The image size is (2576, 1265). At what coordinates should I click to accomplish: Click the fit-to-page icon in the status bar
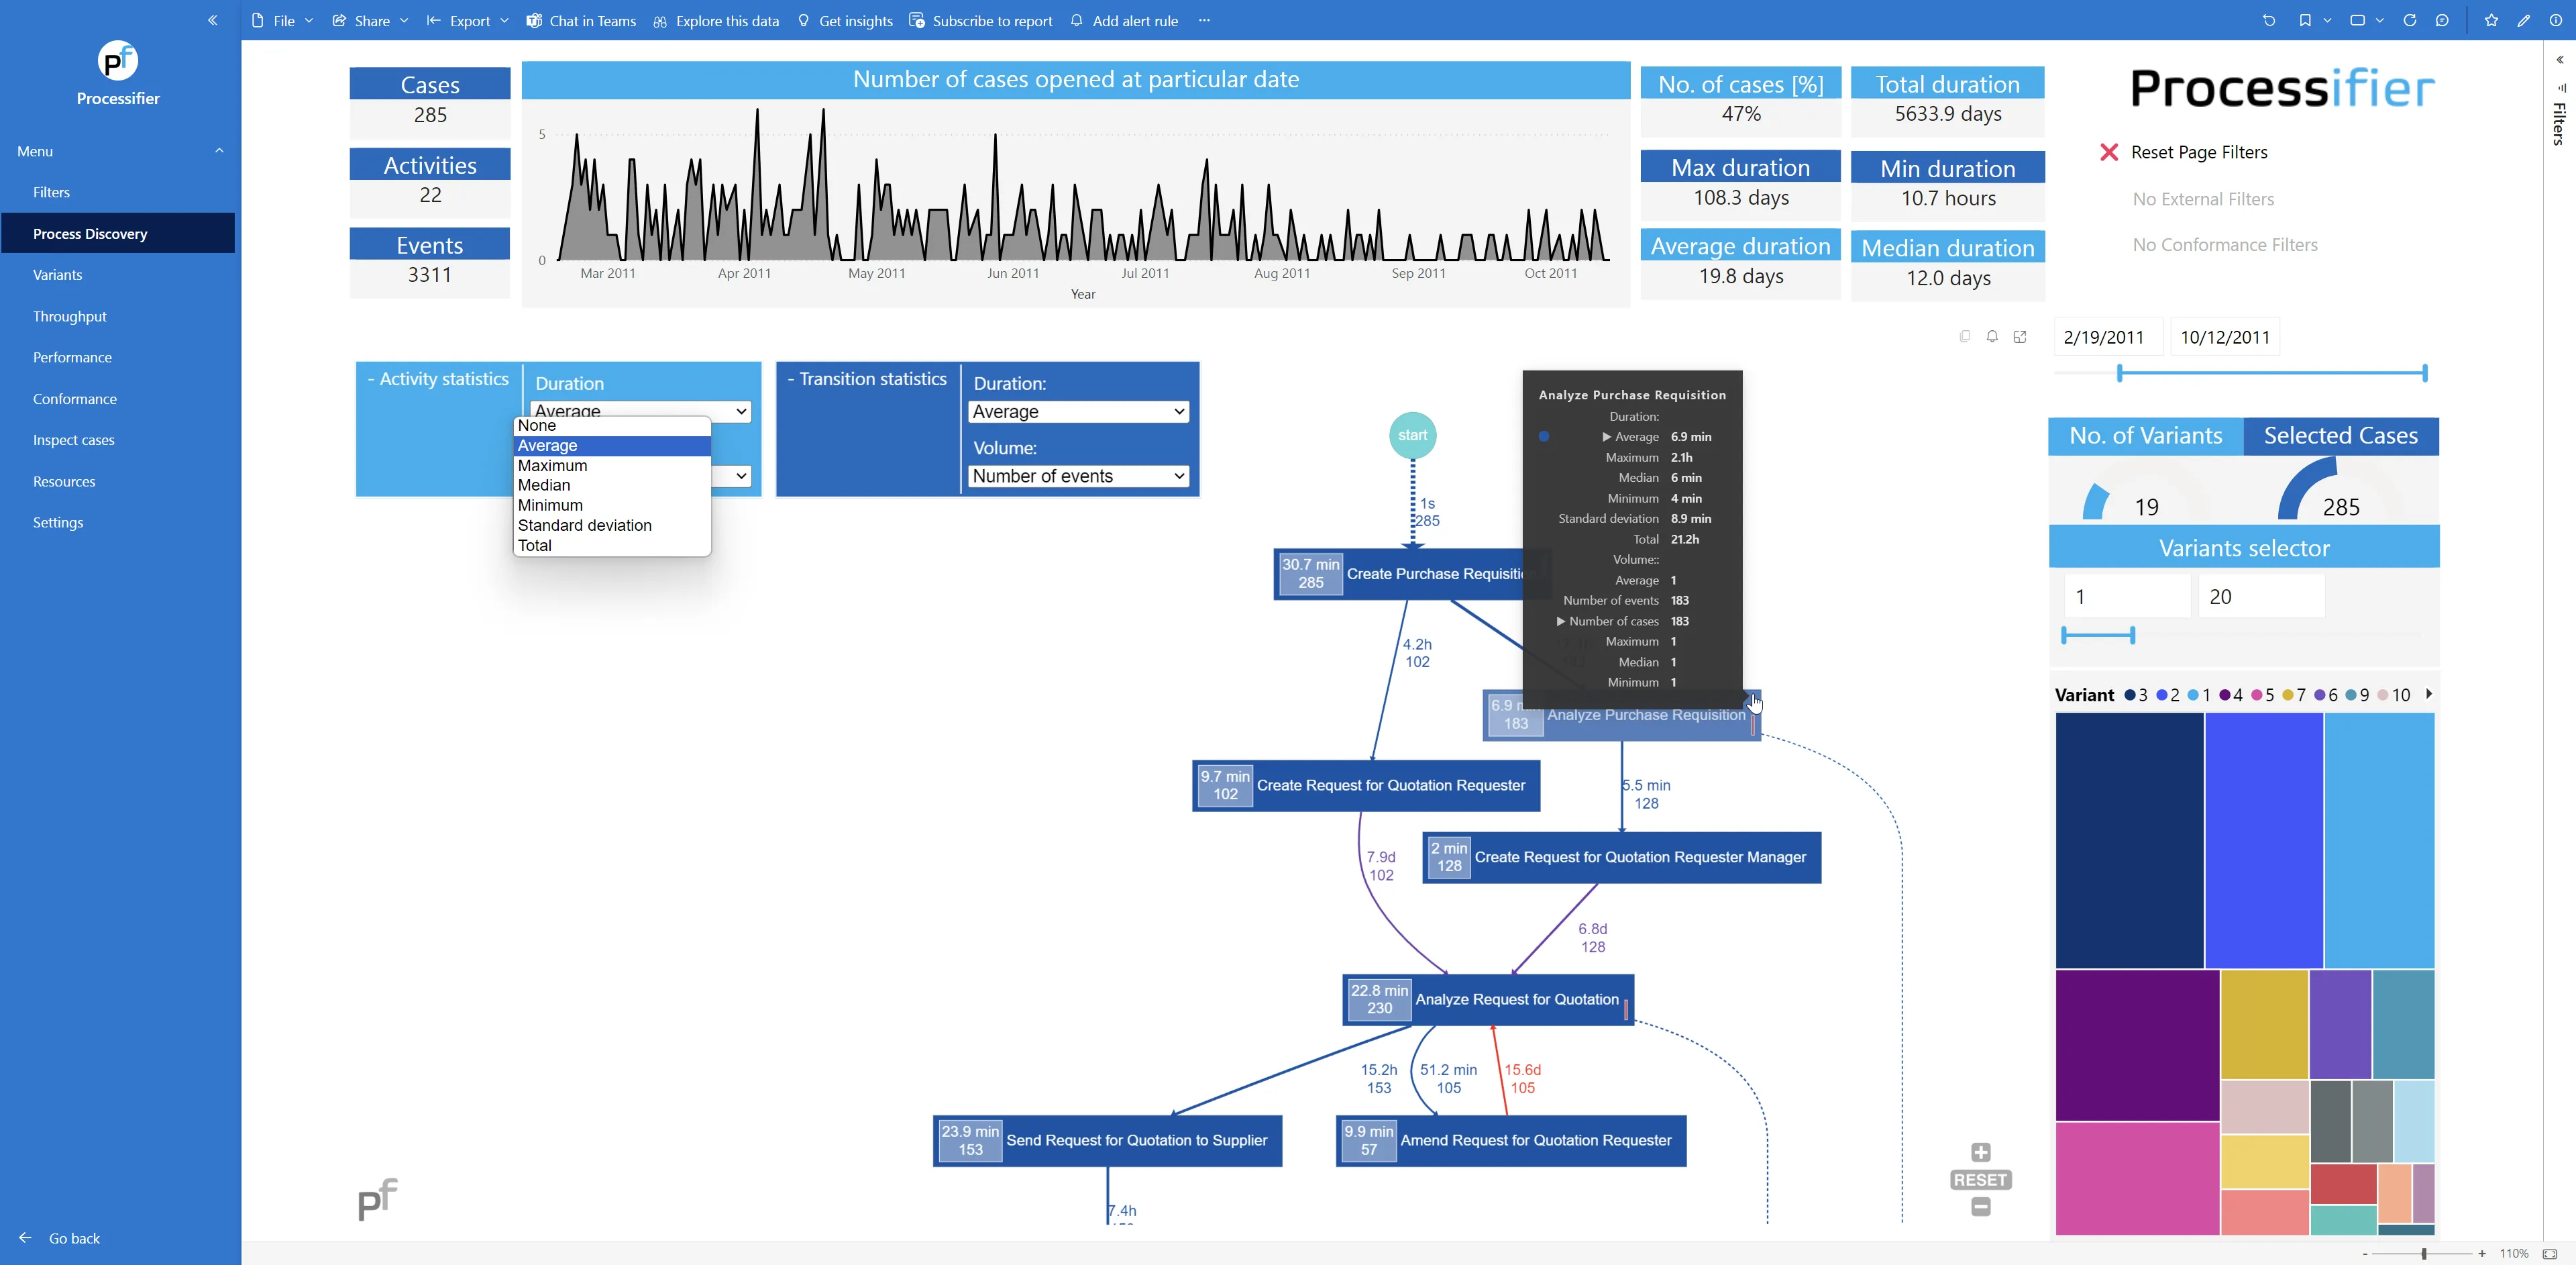(x=2550, y=1253)
